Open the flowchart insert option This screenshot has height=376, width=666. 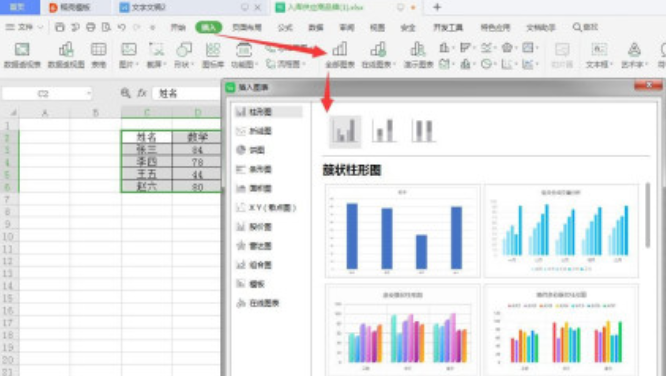tap(285, 64)
